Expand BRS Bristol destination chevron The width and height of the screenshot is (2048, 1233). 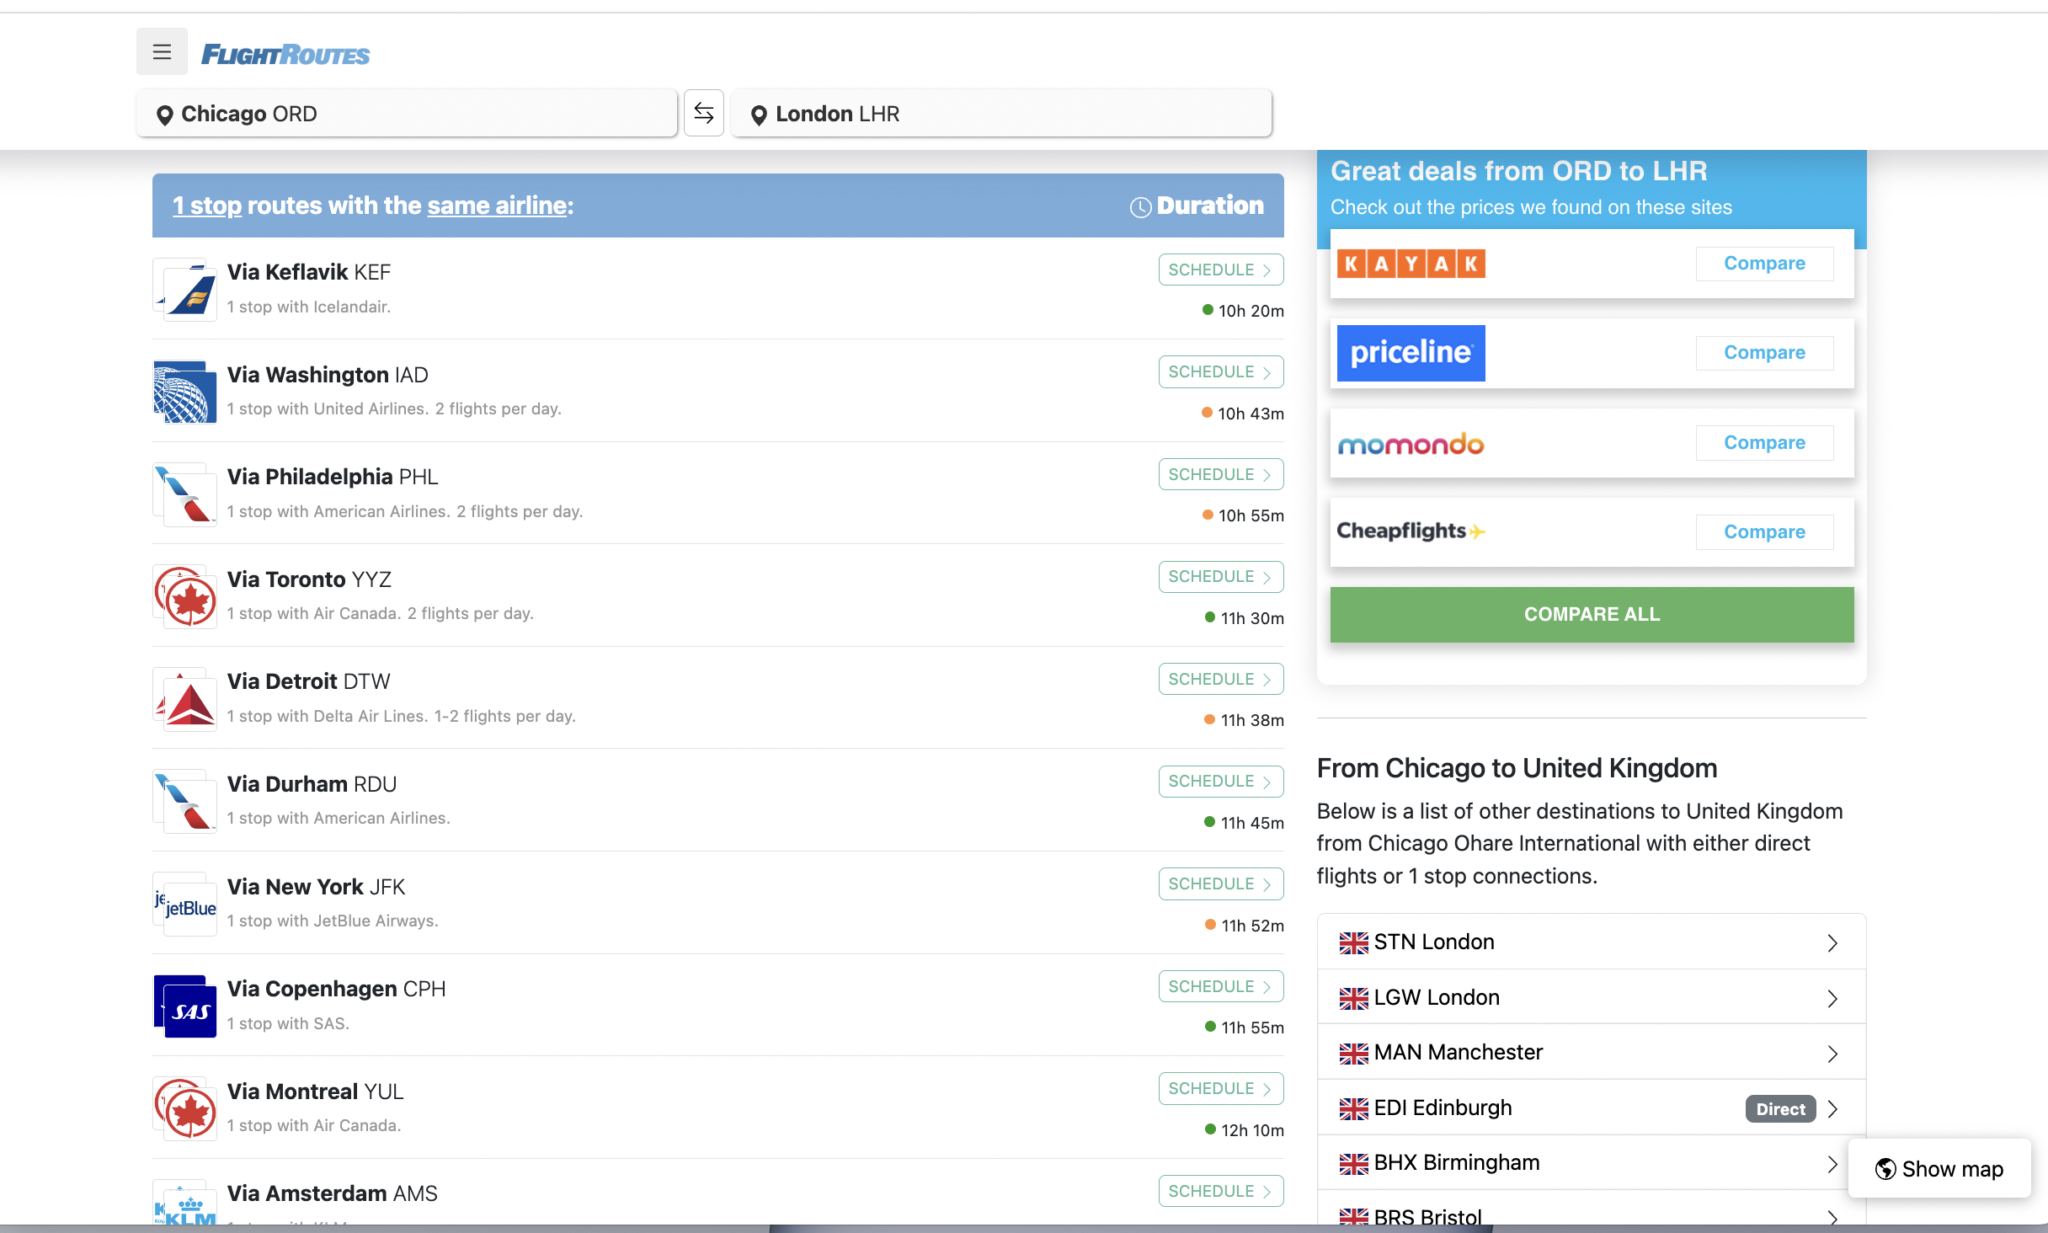tap(1832, 1218)
